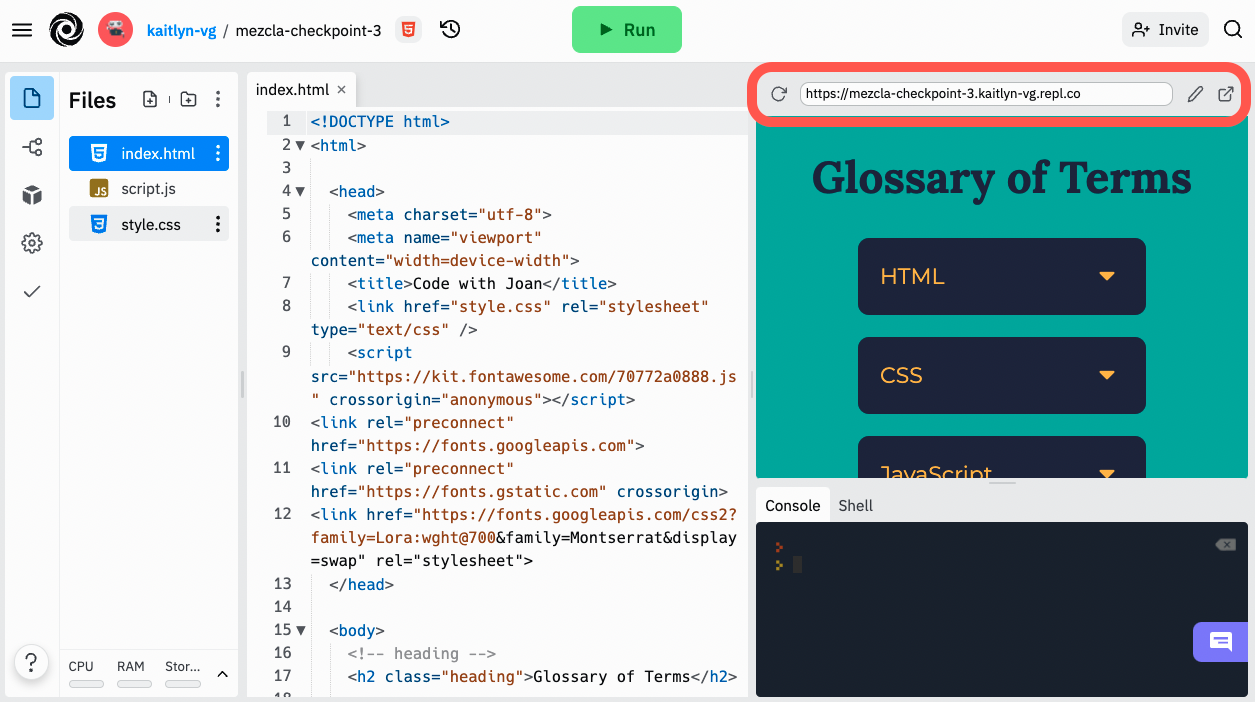This screenshot has height=702, width=1255.
Task: Open the Settings gear sidebar icon
Action: click(x=32, y=243)
